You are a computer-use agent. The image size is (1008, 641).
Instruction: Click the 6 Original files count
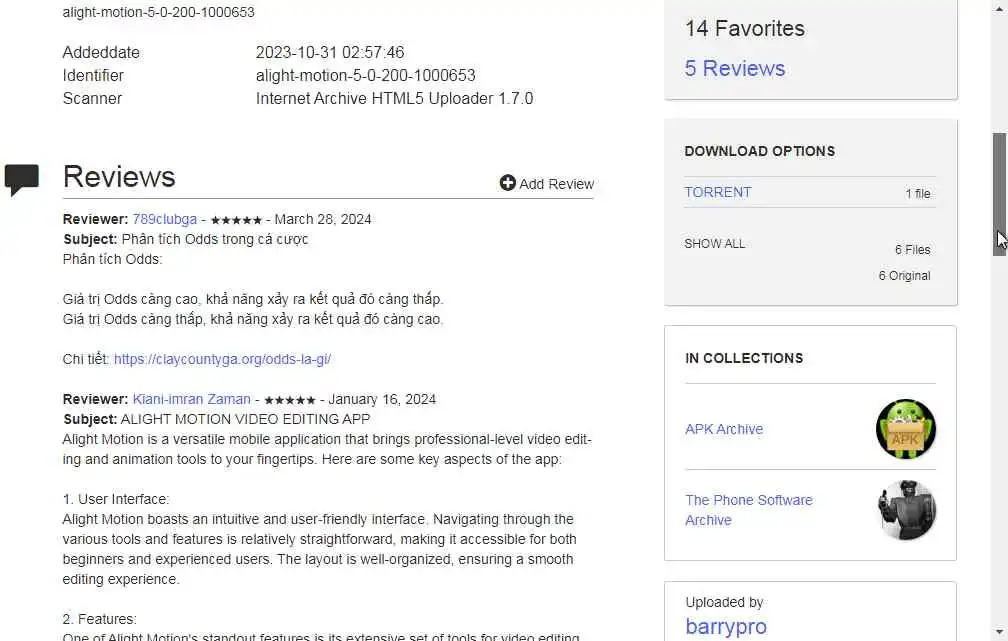click(904, 276)
